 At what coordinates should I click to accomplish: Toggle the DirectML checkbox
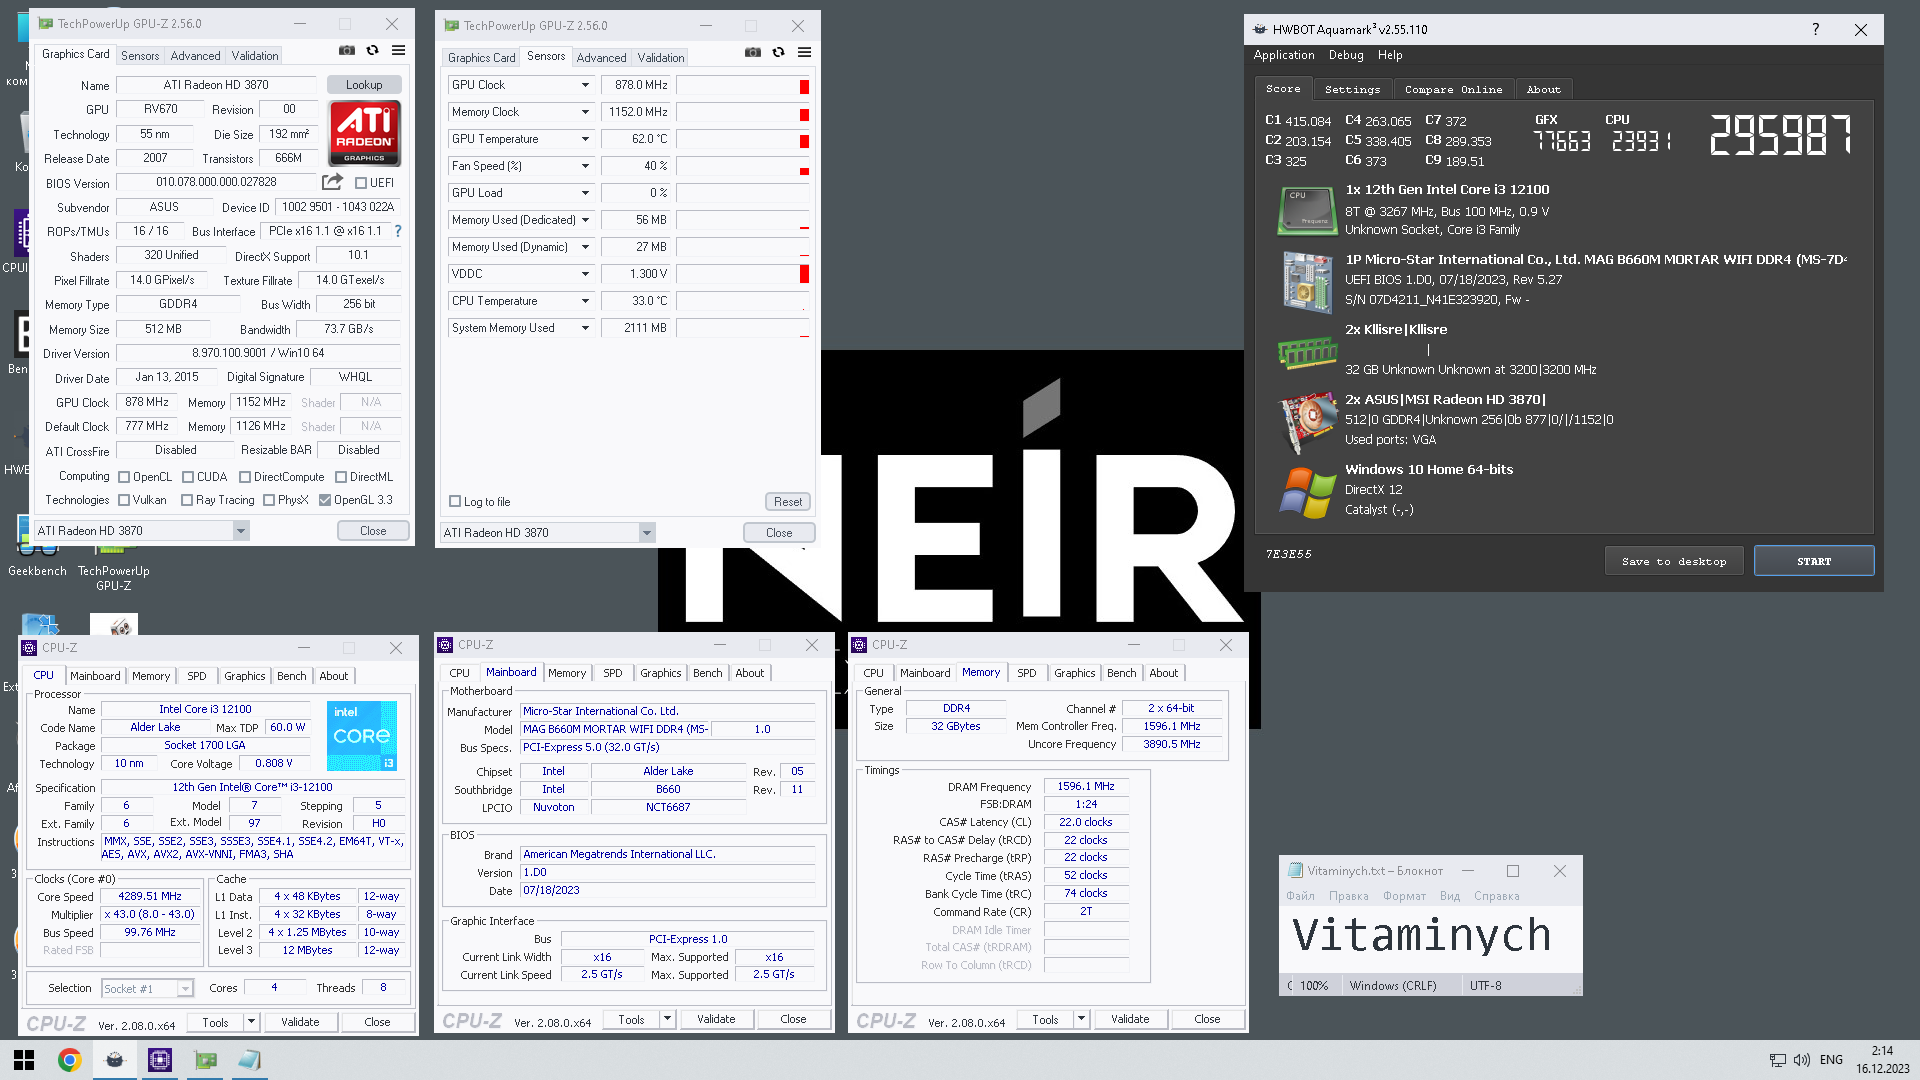[x=341, y=477]
